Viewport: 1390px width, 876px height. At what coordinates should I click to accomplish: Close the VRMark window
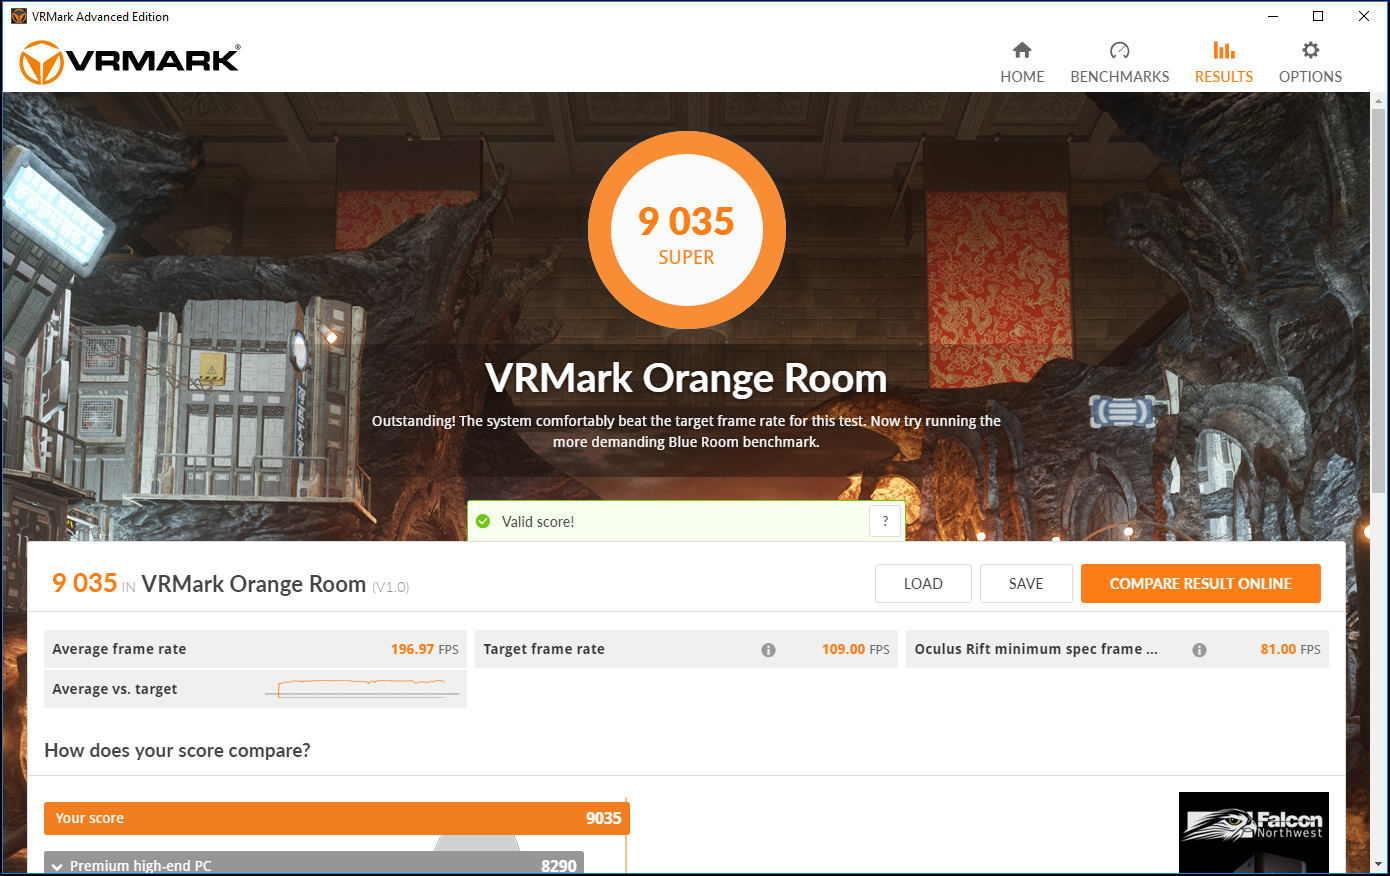(1364, 16)
